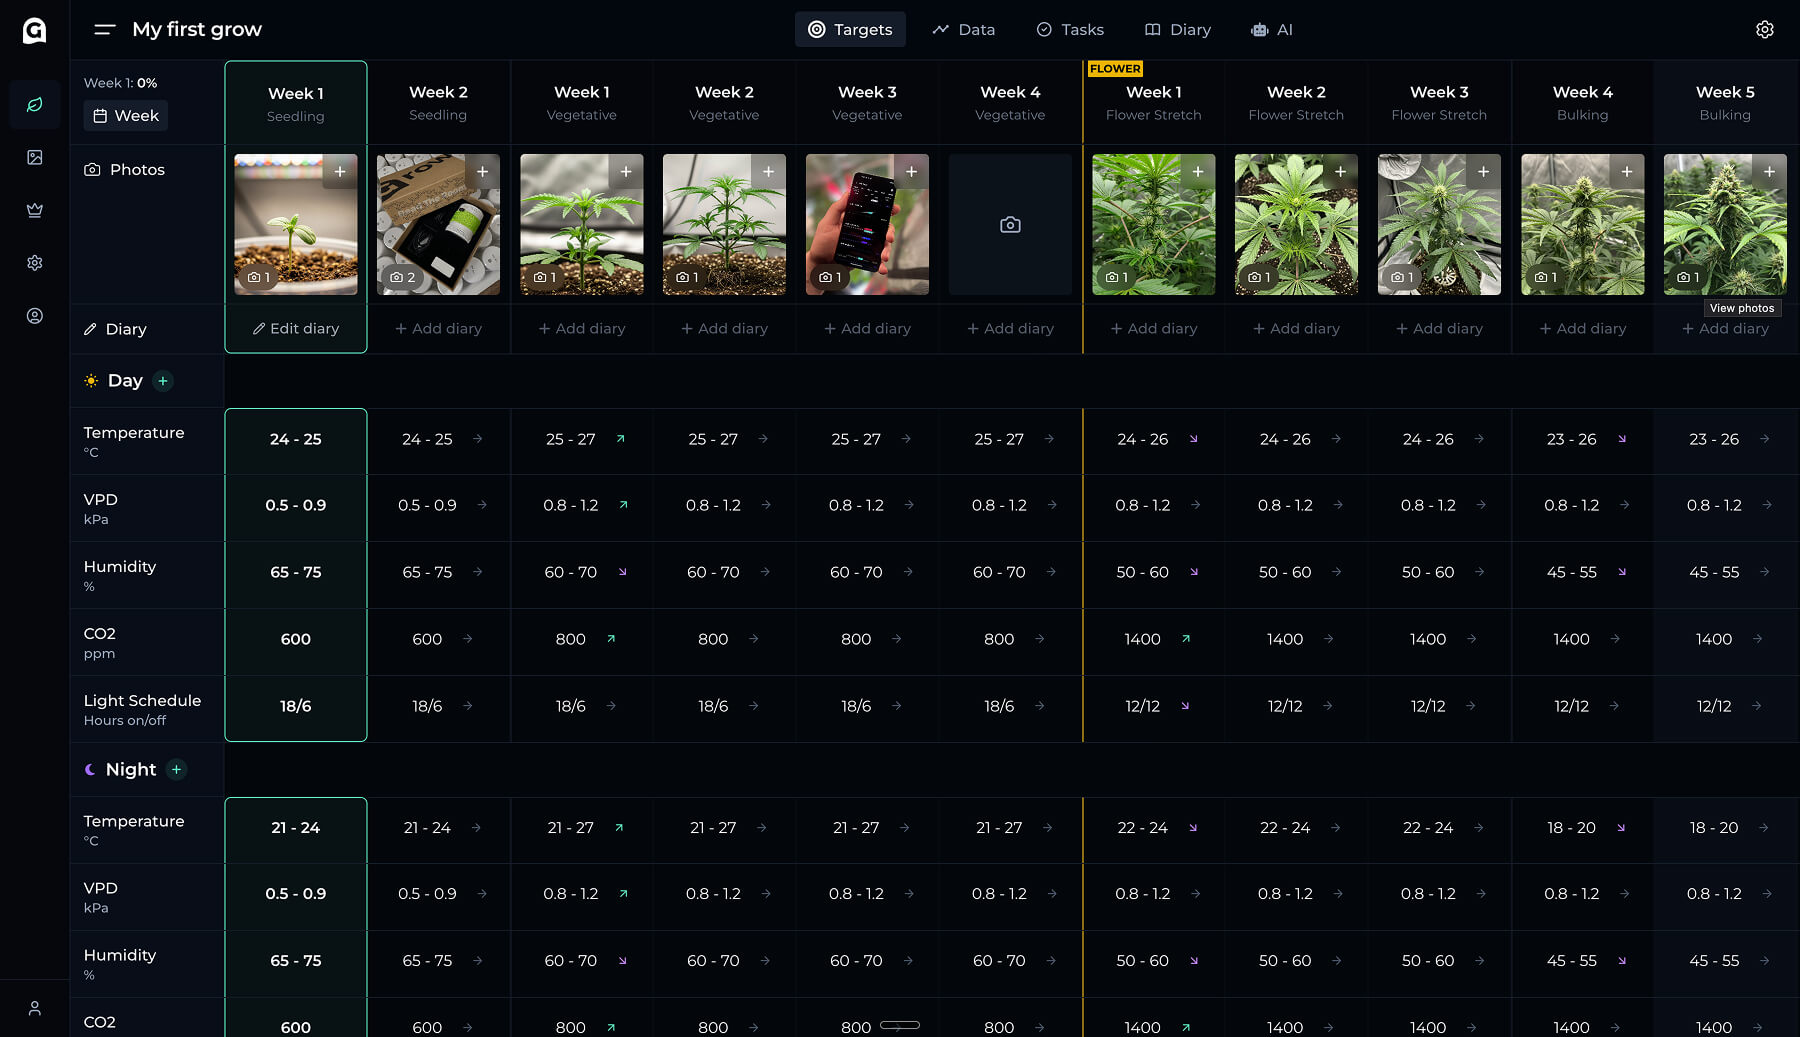Open the photo gallery icon in the sidebar
Viewport: 1800px width, 1037px height.
pos(34,157)
